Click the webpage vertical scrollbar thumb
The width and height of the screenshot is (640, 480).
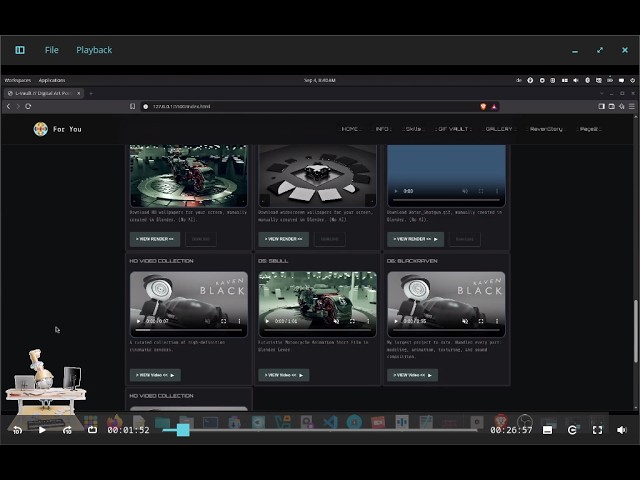pyautogui.click(x=636, y=331)
